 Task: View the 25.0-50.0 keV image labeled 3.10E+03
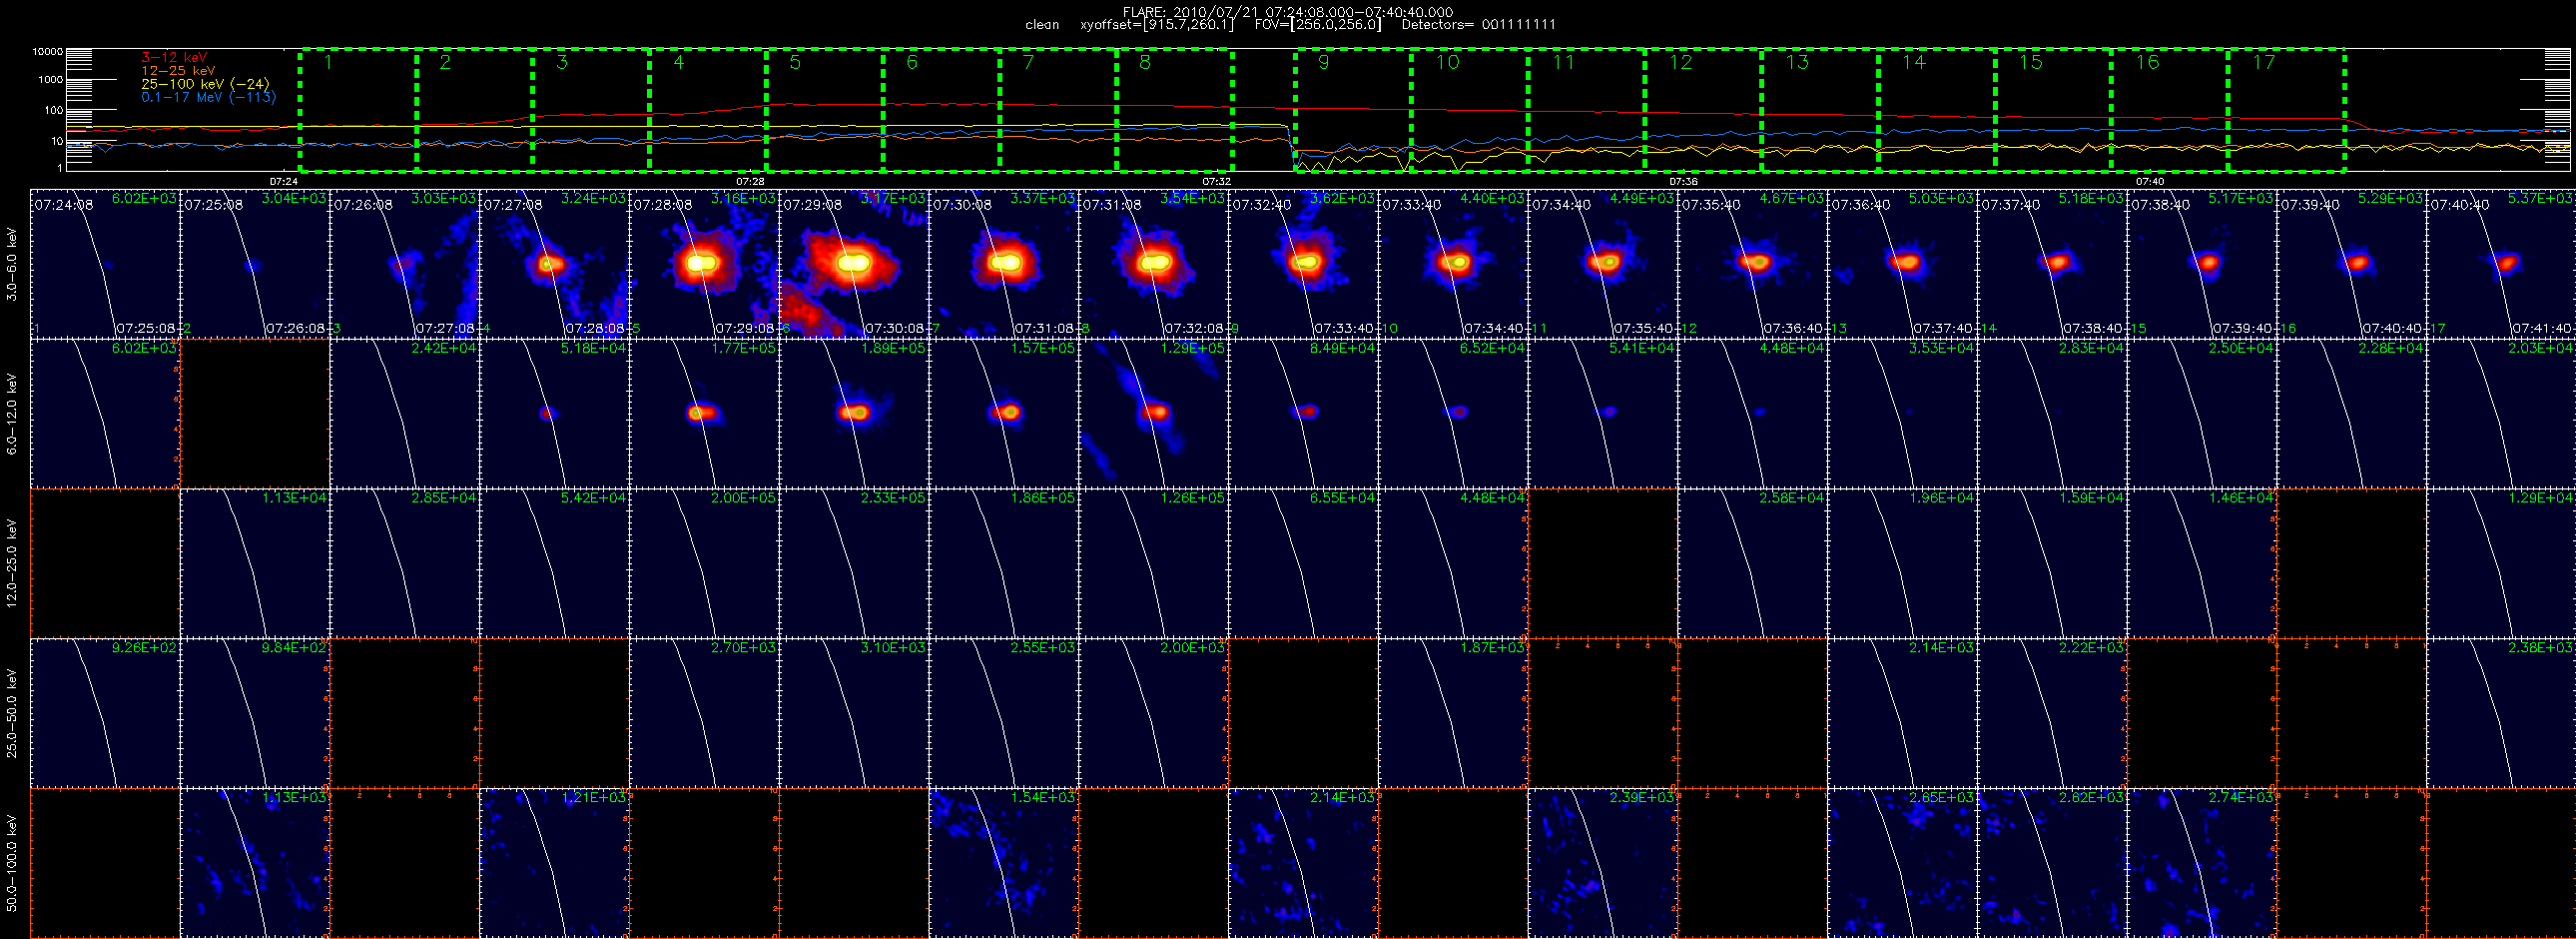pyautogui.click(x=854, y=713)
